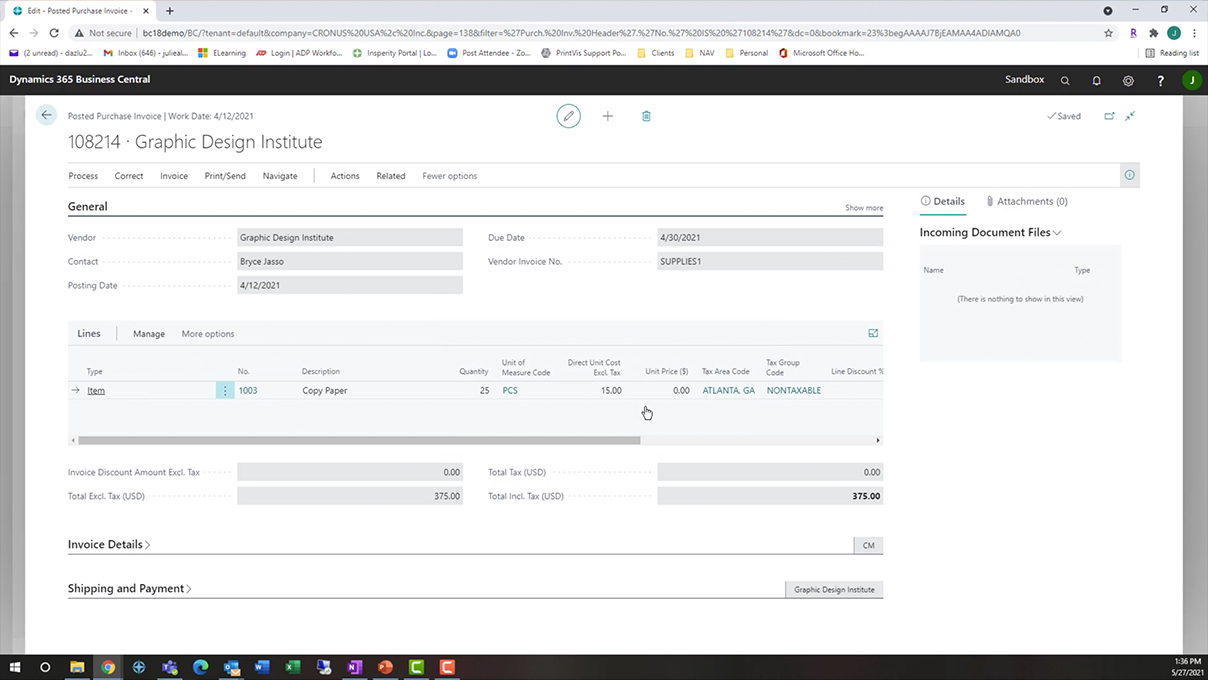Expand the Invoice Details section
This screenshot has height=680, width=1208.
pyautogui.click(x=109, y=545)
